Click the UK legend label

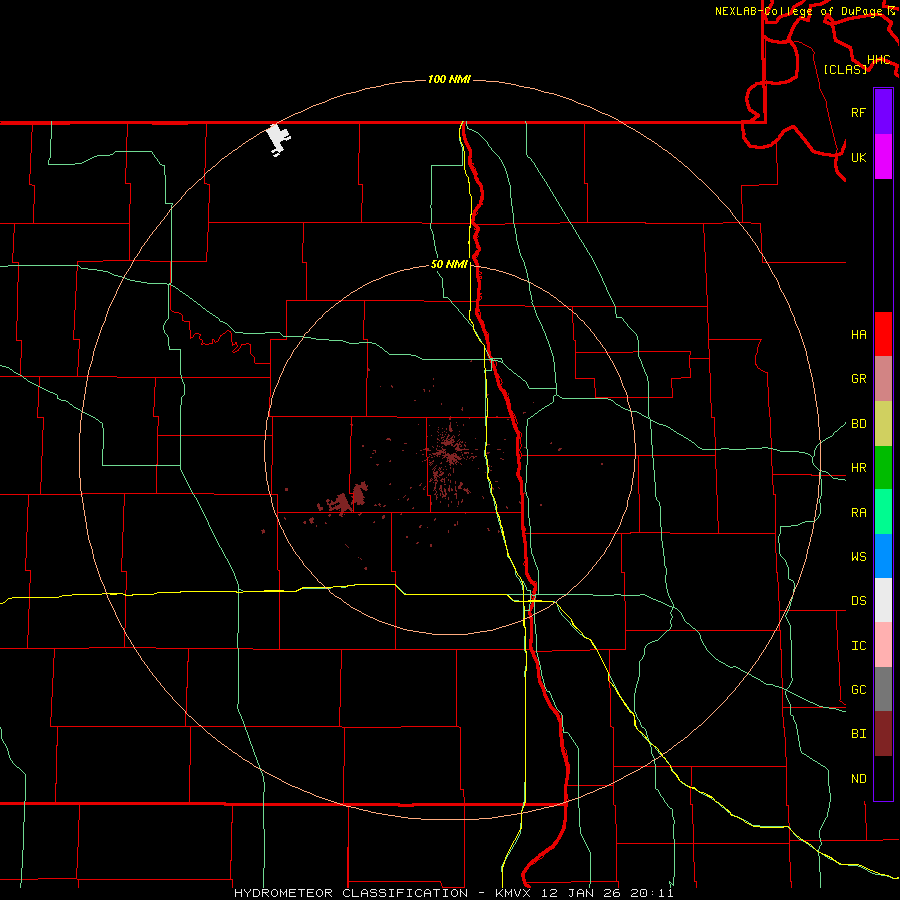click(858, 157)
